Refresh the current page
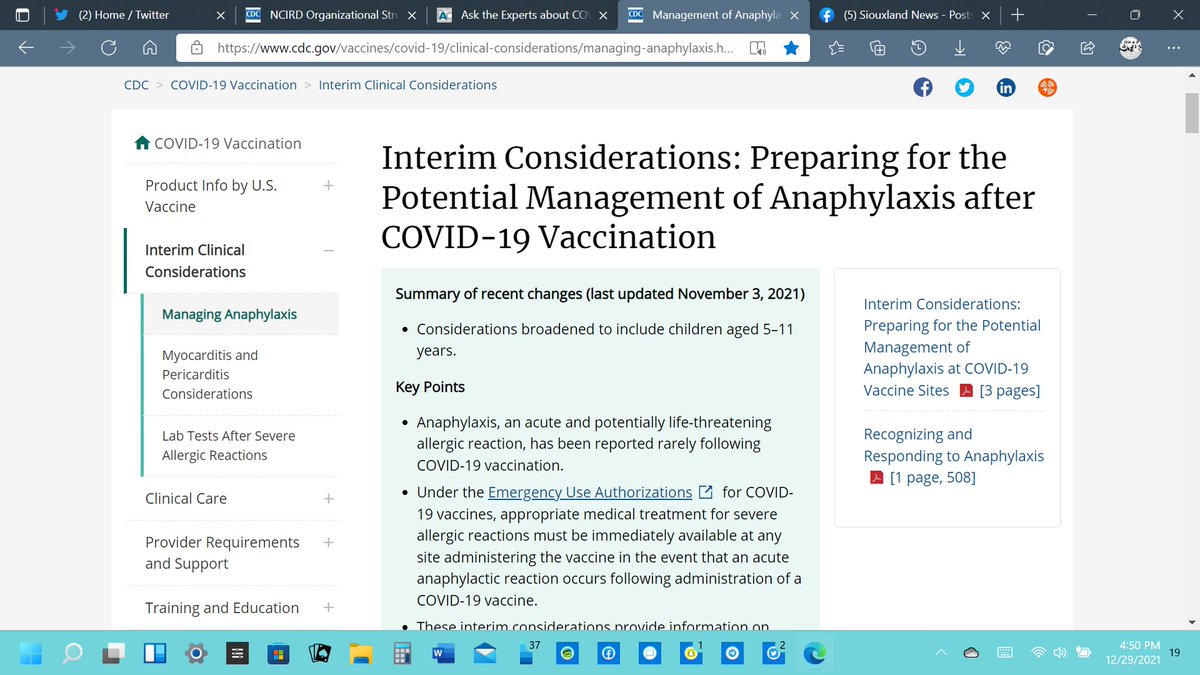1200x675 pixels. pos(108,47)
